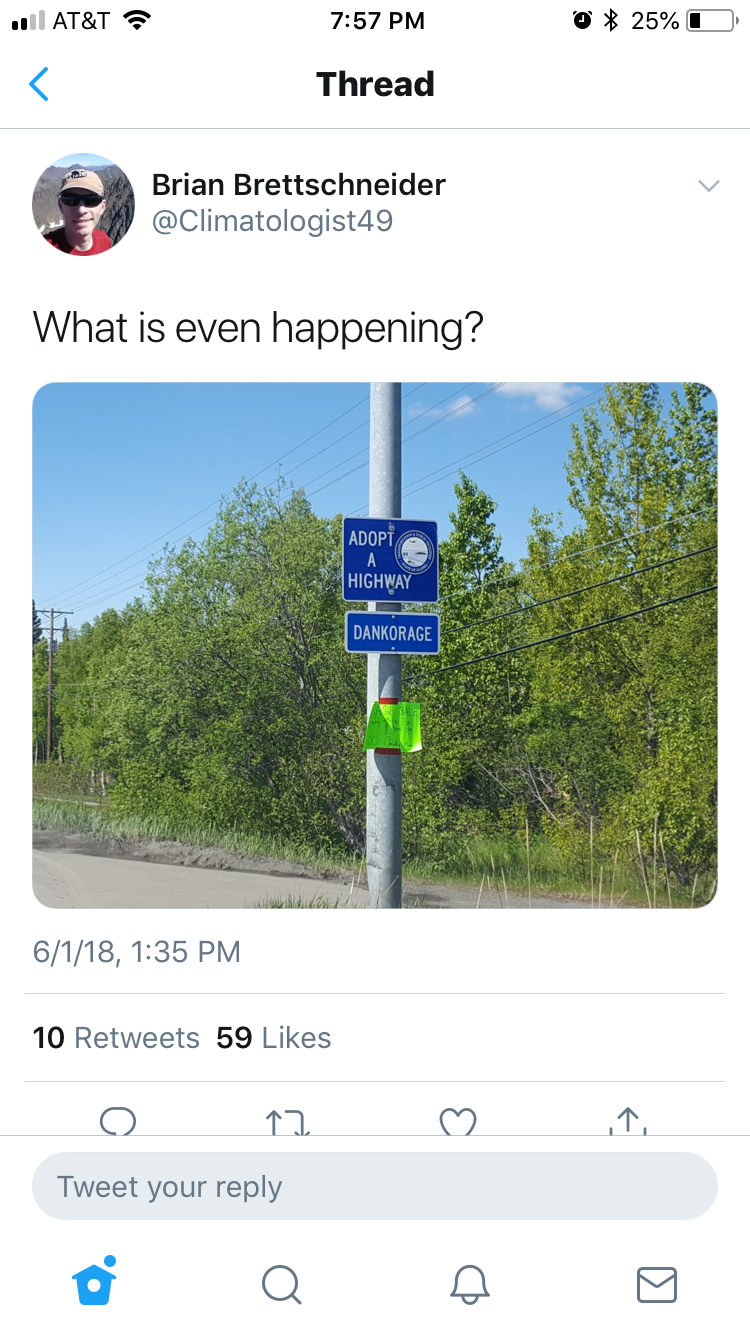The image size is (750, 1334).
Task: Tap the Wi-Fi icon in status bar
Action: point(135,20)
